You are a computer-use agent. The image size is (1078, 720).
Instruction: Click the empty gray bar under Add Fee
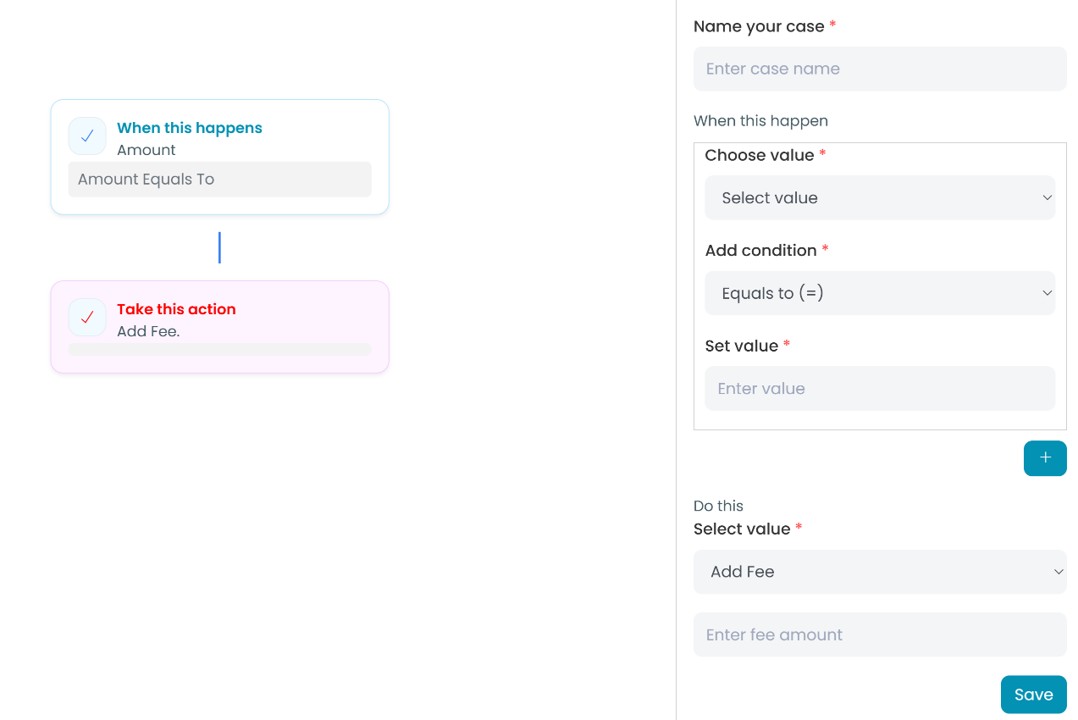click(219, 349)
